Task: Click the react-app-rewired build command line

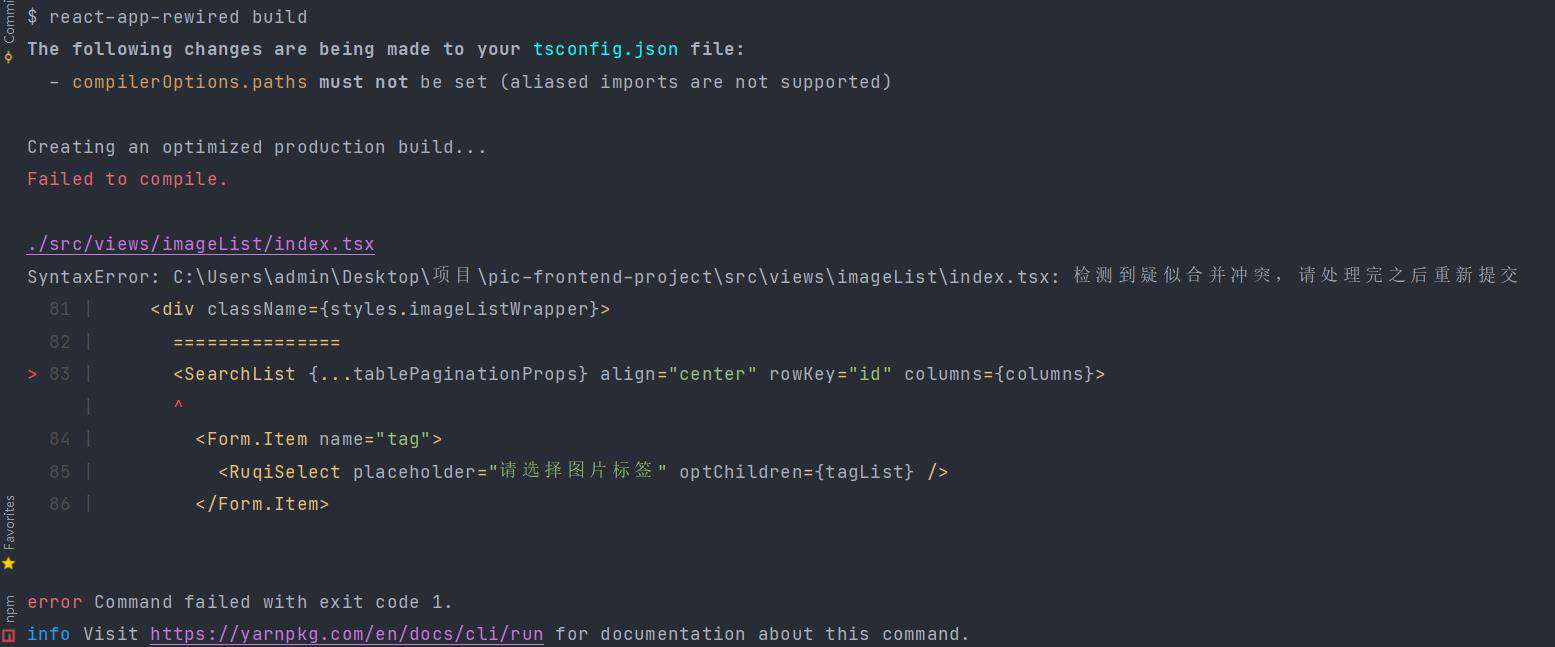Action: click(167, 17)
